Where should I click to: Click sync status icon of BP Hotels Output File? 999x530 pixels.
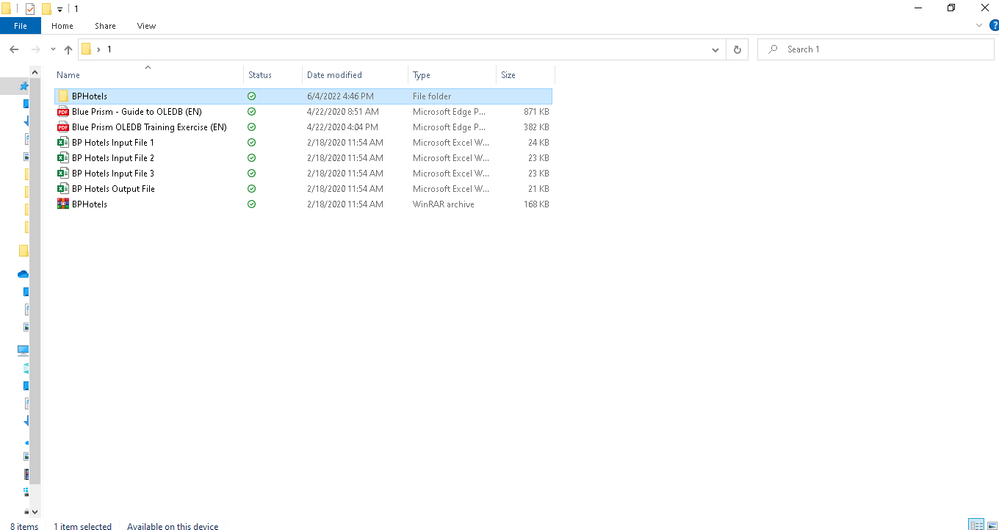coord(252,189)
